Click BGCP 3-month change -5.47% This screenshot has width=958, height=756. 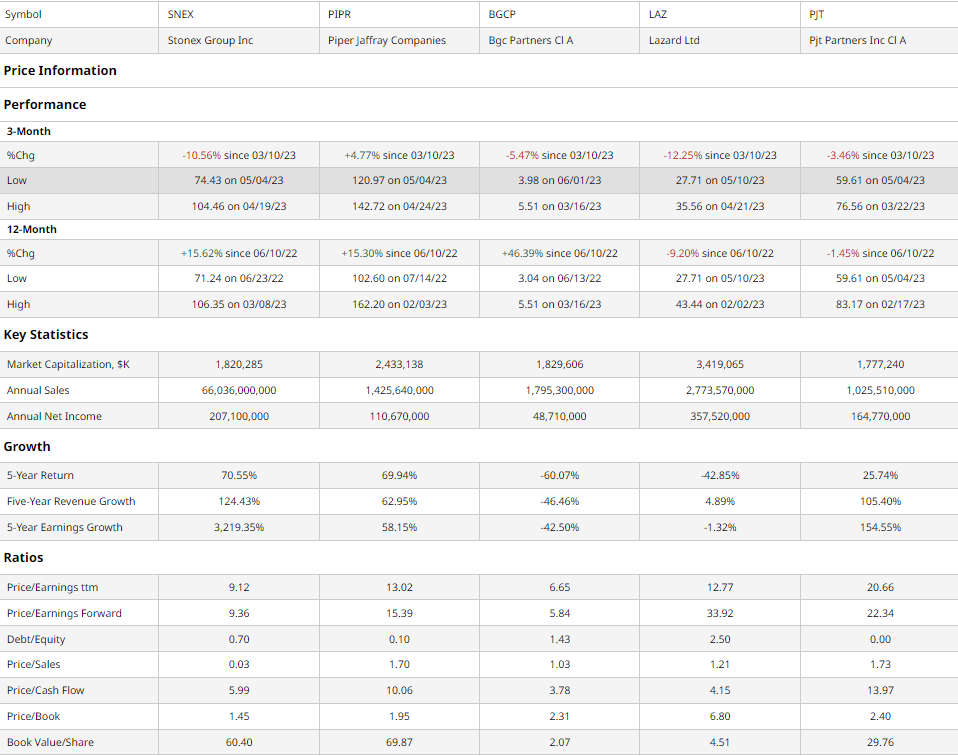pyautogui.click(x=522, y=155)
